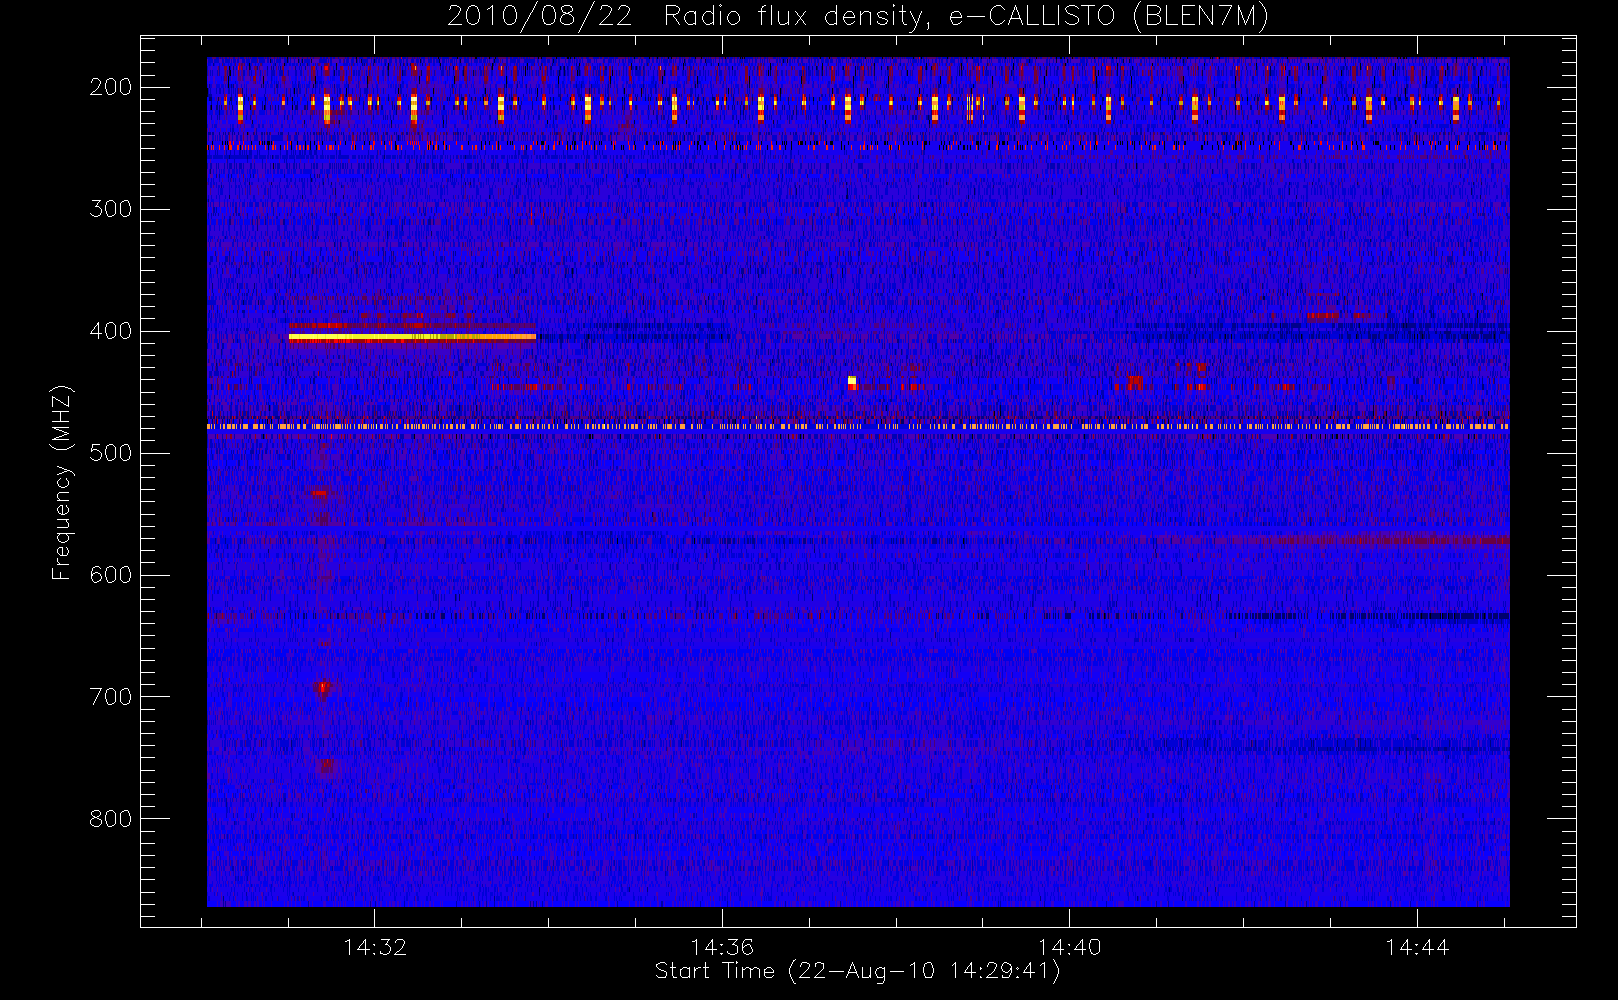Viewport: 1618px width, 1000px height.
Task: Click the 'Start Time (22-Aug-10 14:29:41)' label
Action: tap(857, 971)
